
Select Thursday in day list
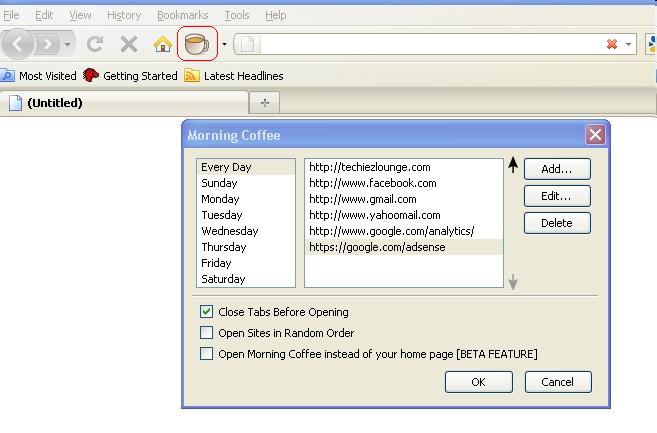(x=246, y=247)
